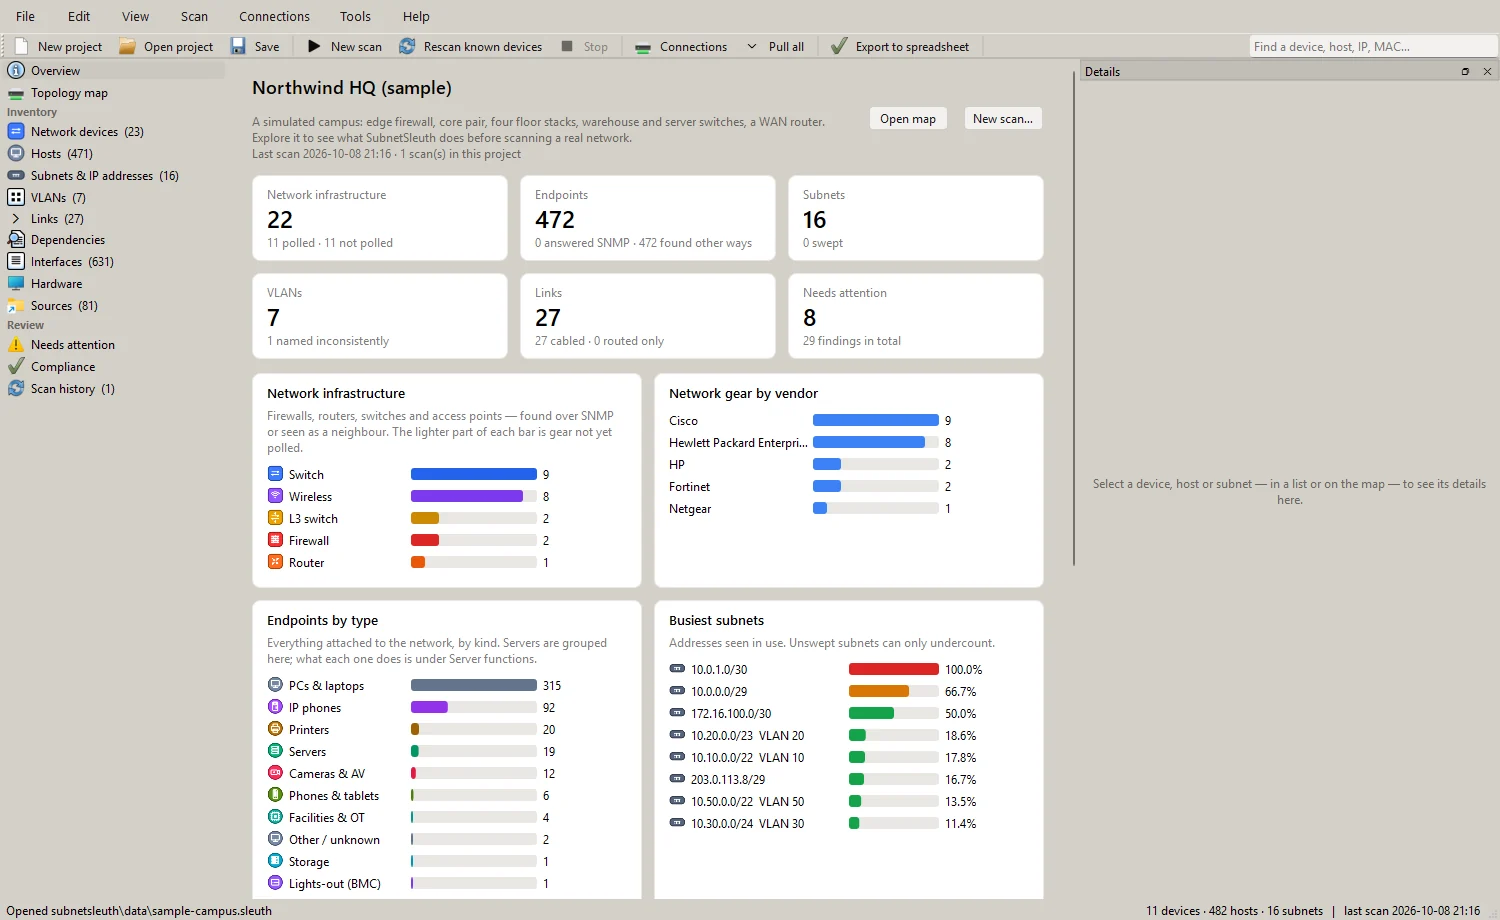The image size is (1500, 920).
Task: Open Compliance checkmark icon in sidebar
Action: [x=16, y=366]
